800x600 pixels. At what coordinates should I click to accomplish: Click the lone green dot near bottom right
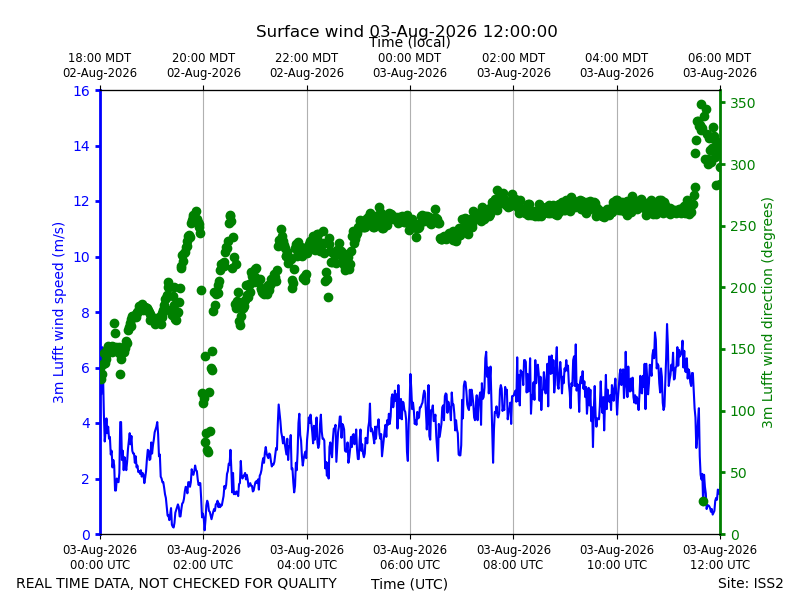(x=703, y=502)
